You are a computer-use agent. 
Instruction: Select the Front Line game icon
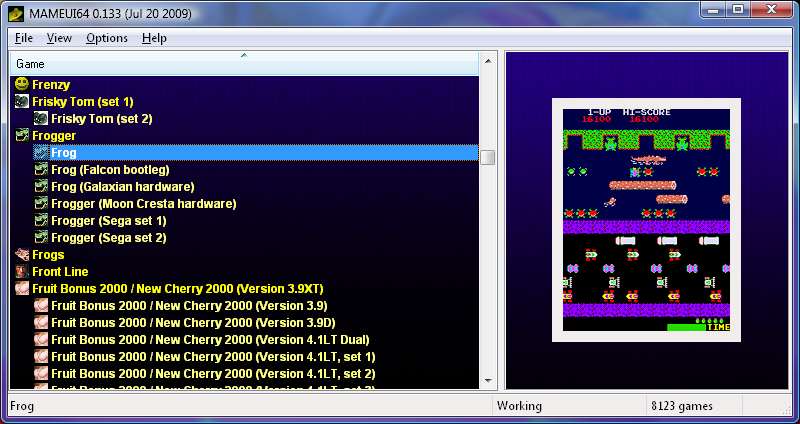pyautogui.click(x=21, y=271)
